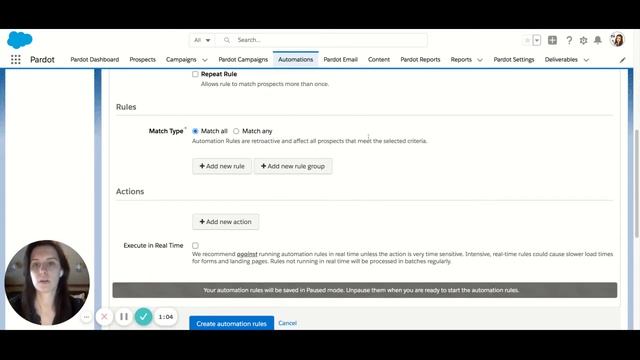Finish recording with the green checkmark
The height and width of the screenshot is (360, 640).
[143, 317]
